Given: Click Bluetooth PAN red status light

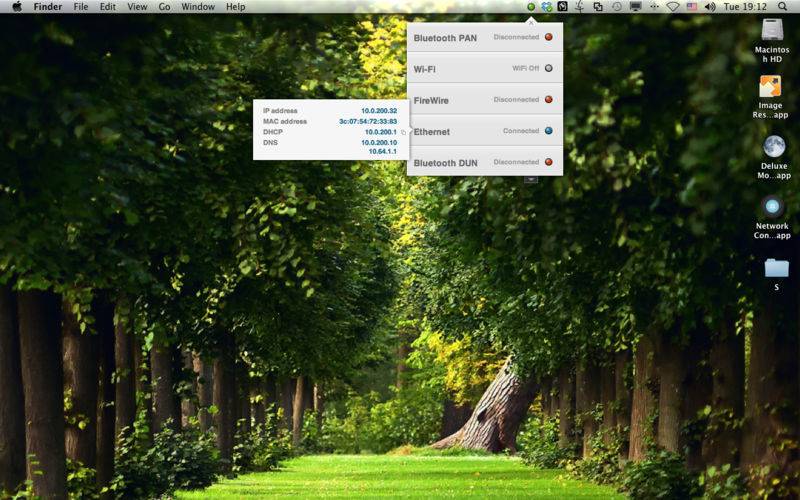Looking at the screenshot, I should [548, 37].
